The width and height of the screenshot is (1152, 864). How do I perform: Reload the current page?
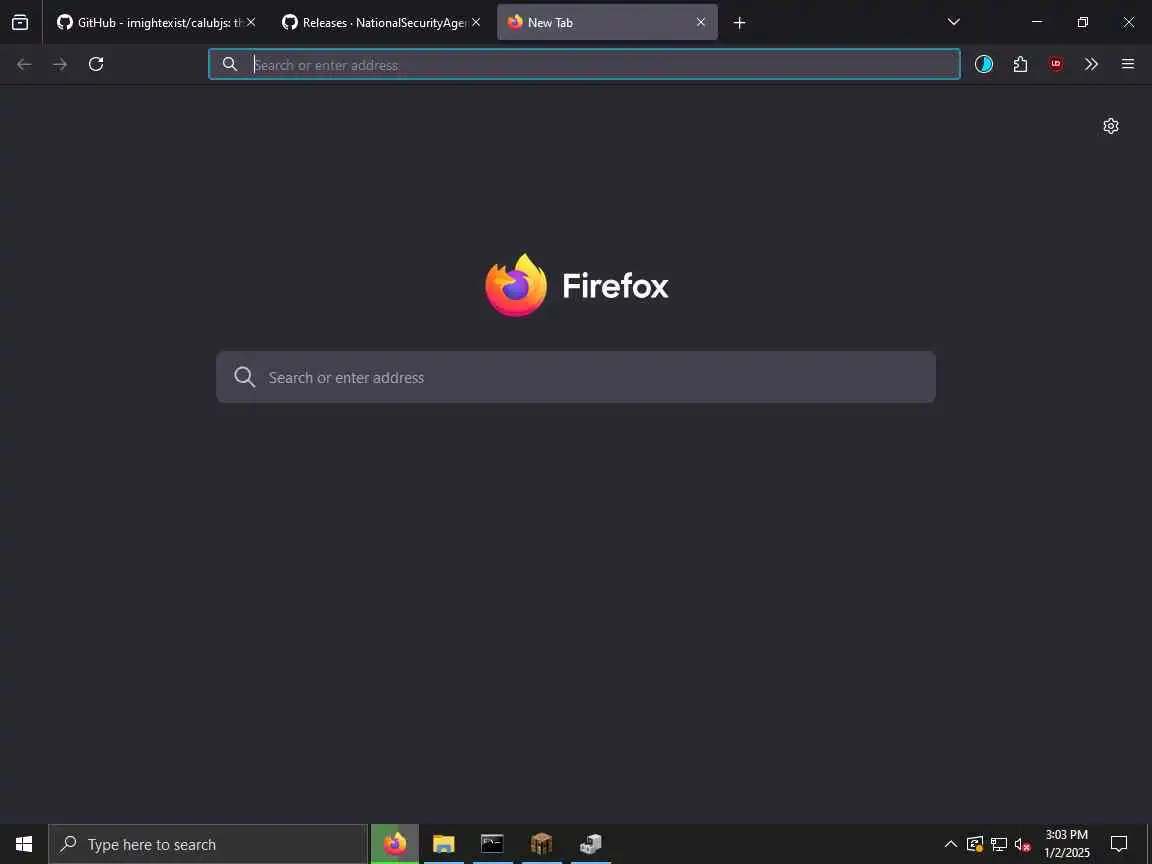coord(96,64)
